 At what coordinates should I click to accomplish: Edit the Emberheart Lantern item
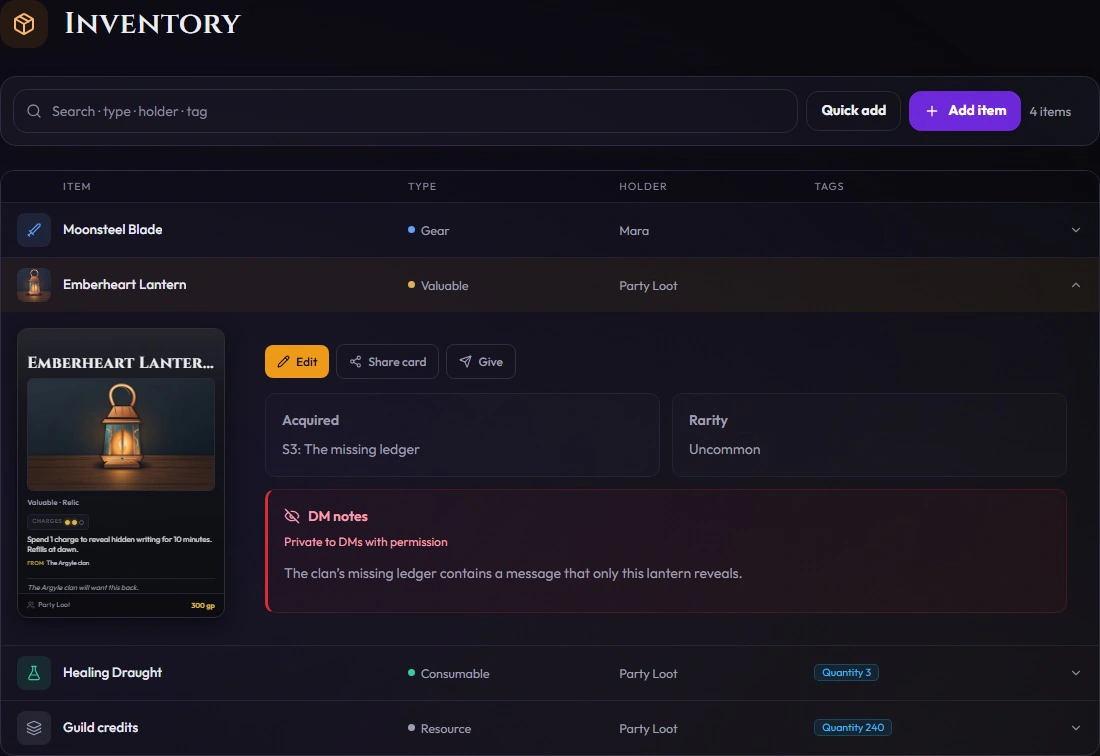coord(297,362)
